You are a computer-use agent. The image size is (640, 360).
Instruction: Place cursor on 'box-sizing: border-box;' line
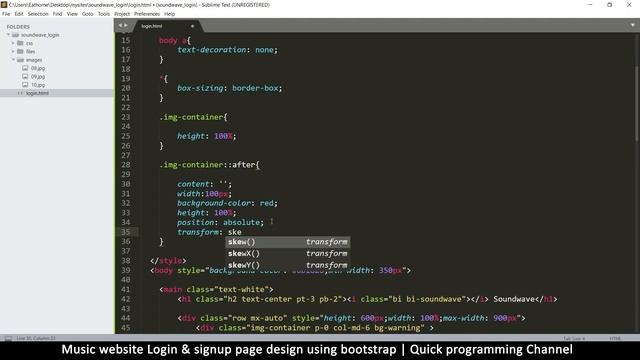pos(229,88)
